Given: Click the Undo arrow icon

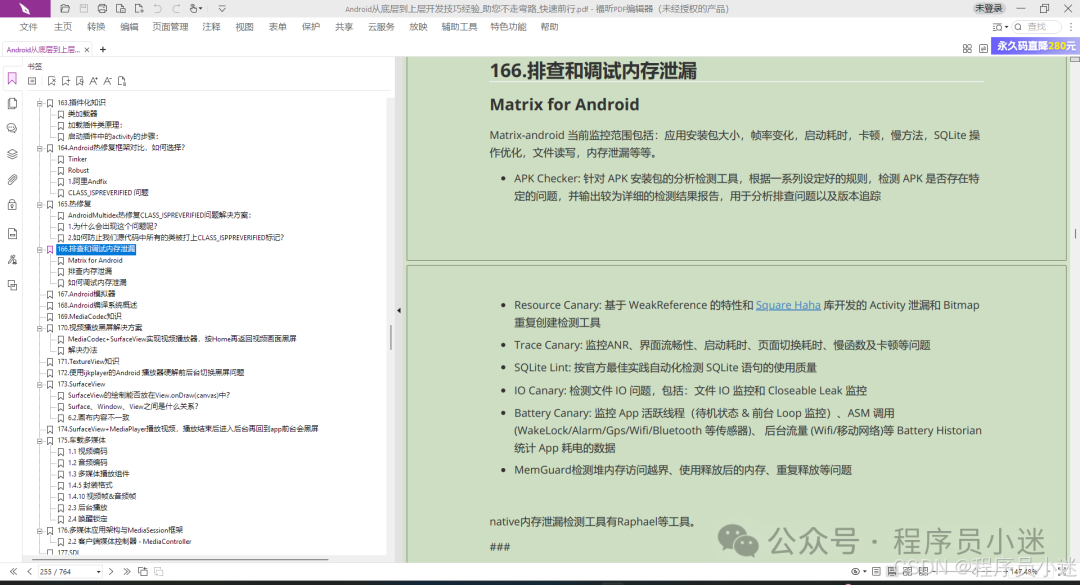Looking at the screenshot, I should click(158, 9).
